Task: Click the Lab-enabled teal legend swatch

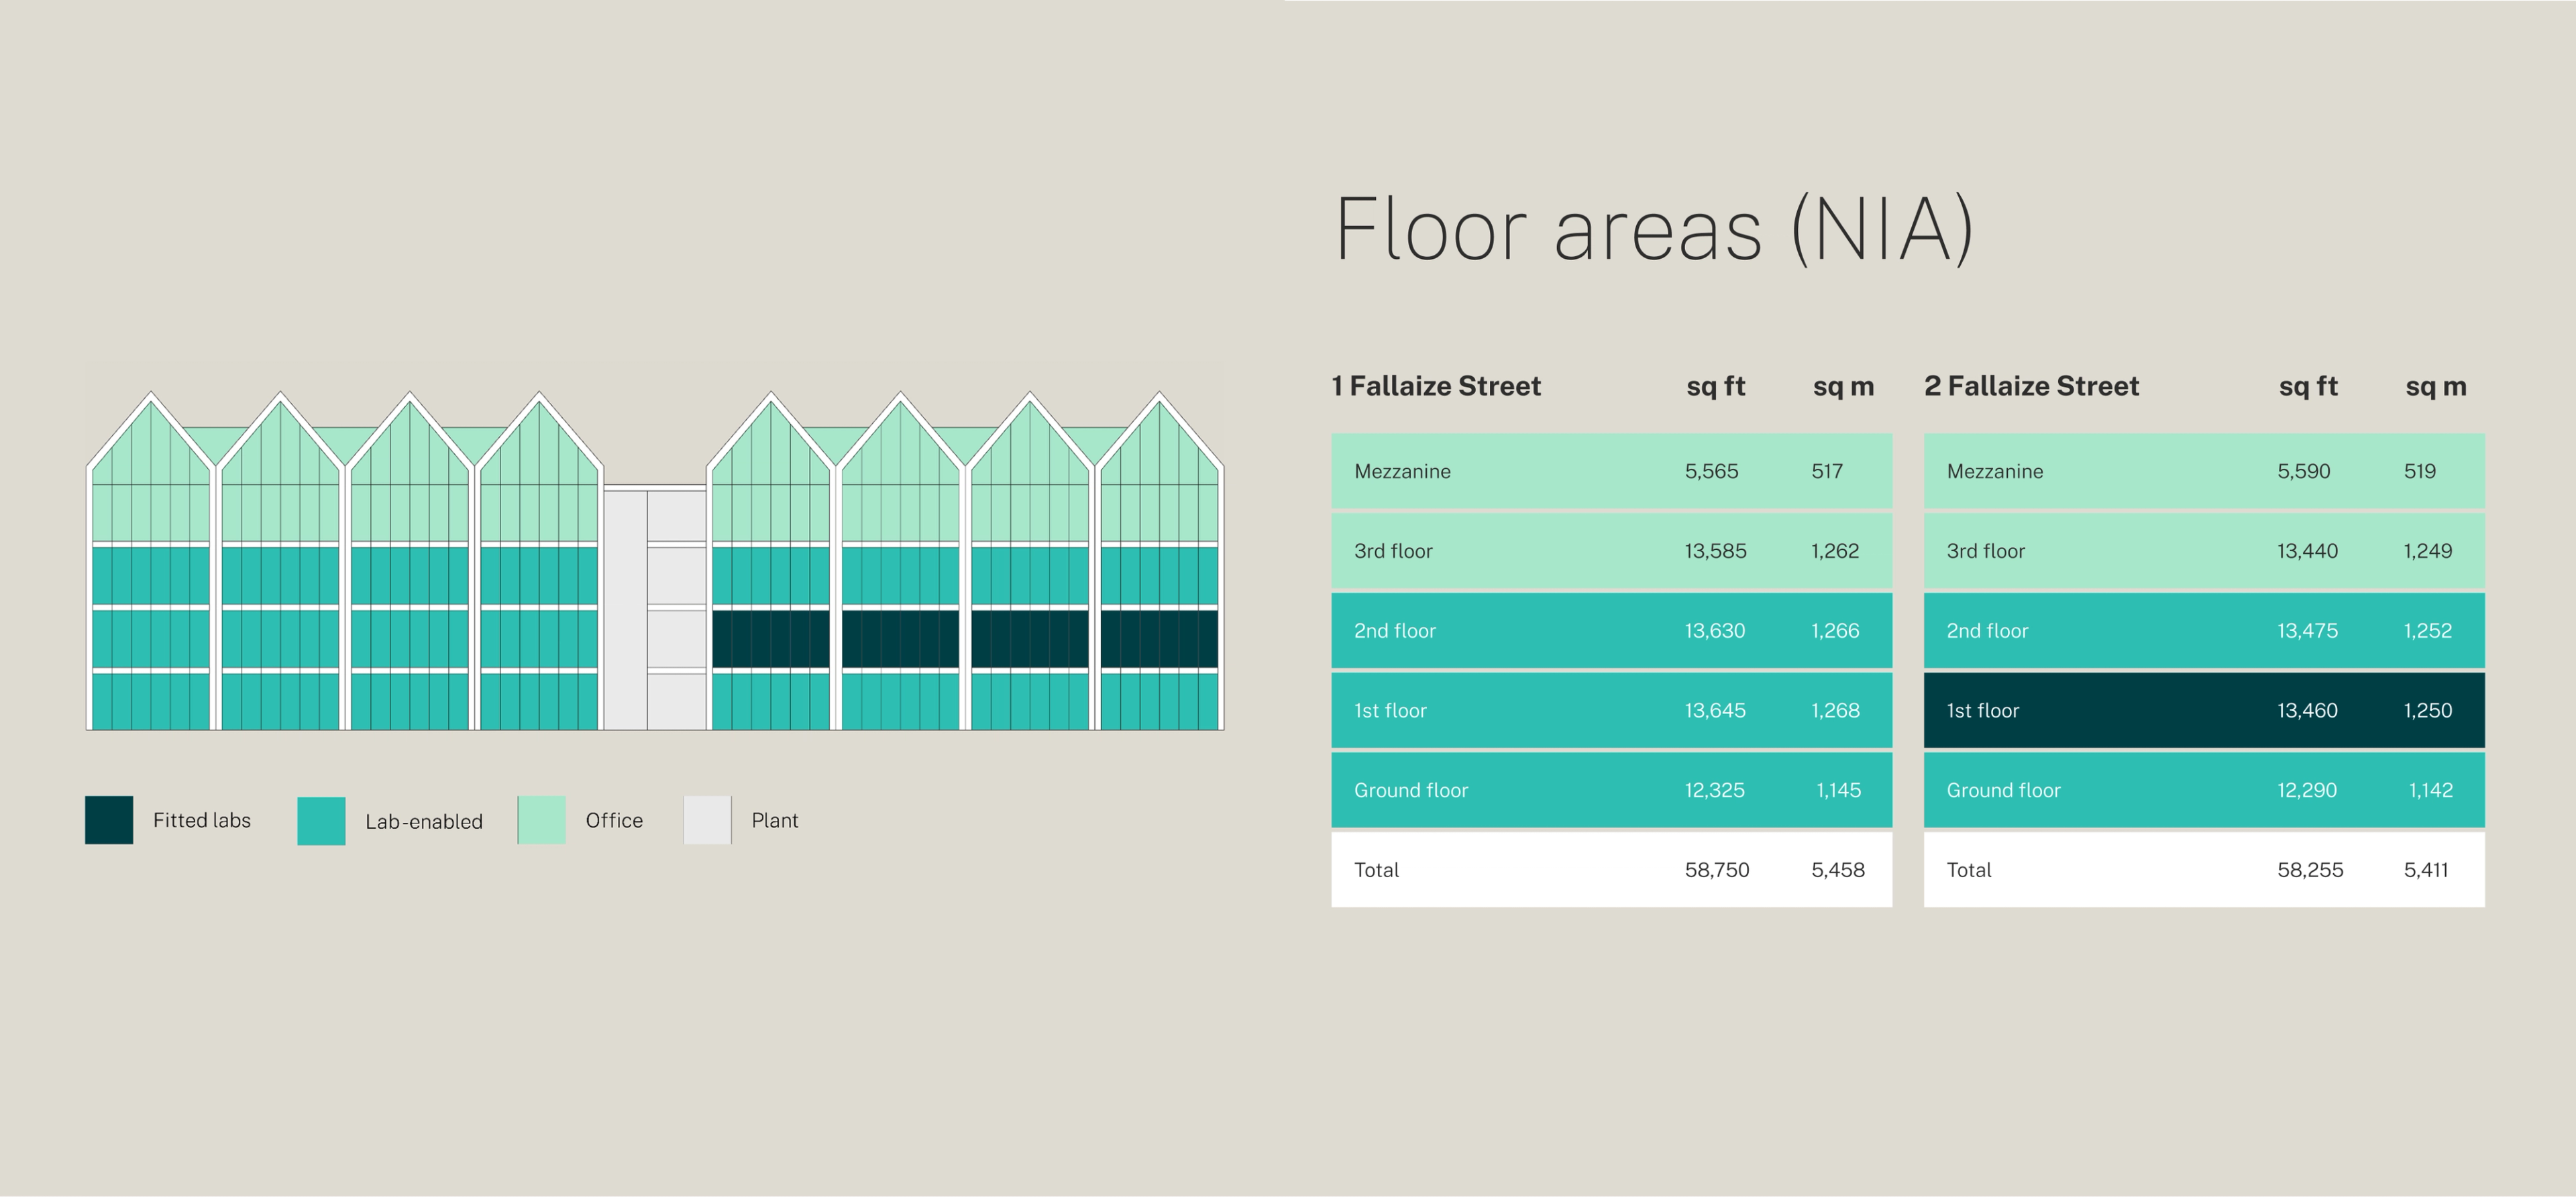Action: click(321, 821)
